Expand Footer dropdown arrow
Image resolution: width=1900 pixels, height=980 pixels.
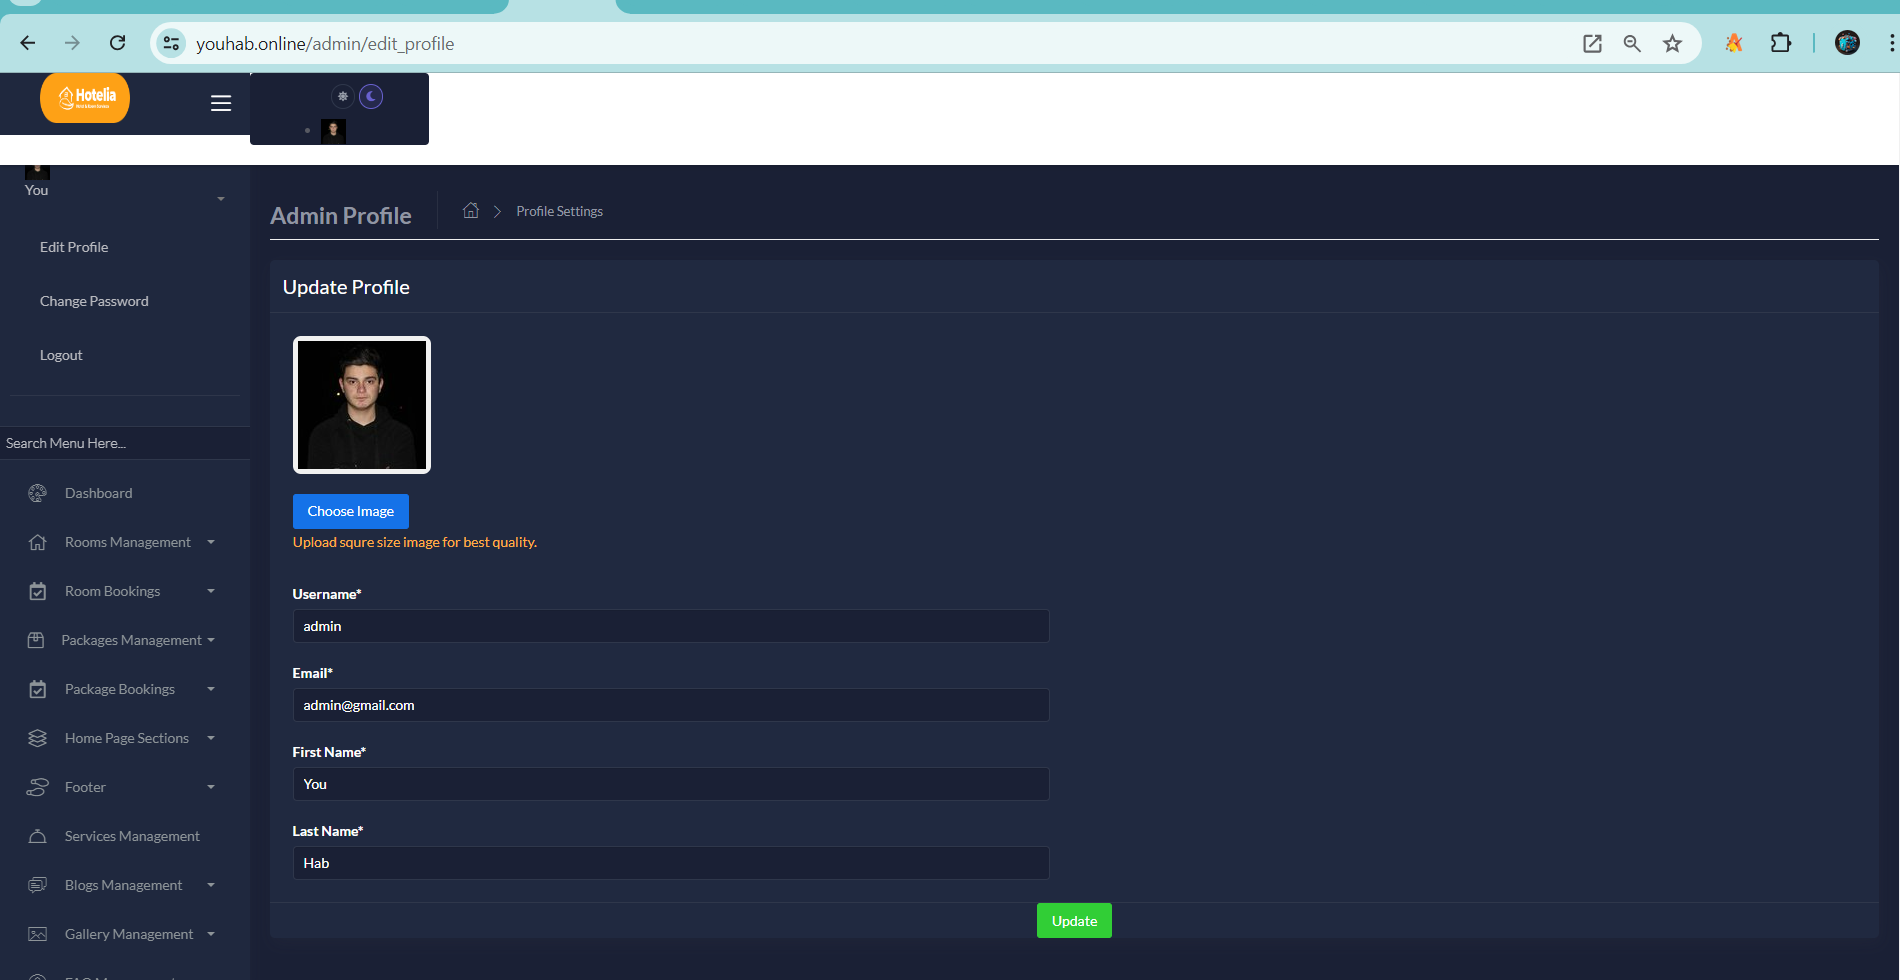[x=211, y=787]
